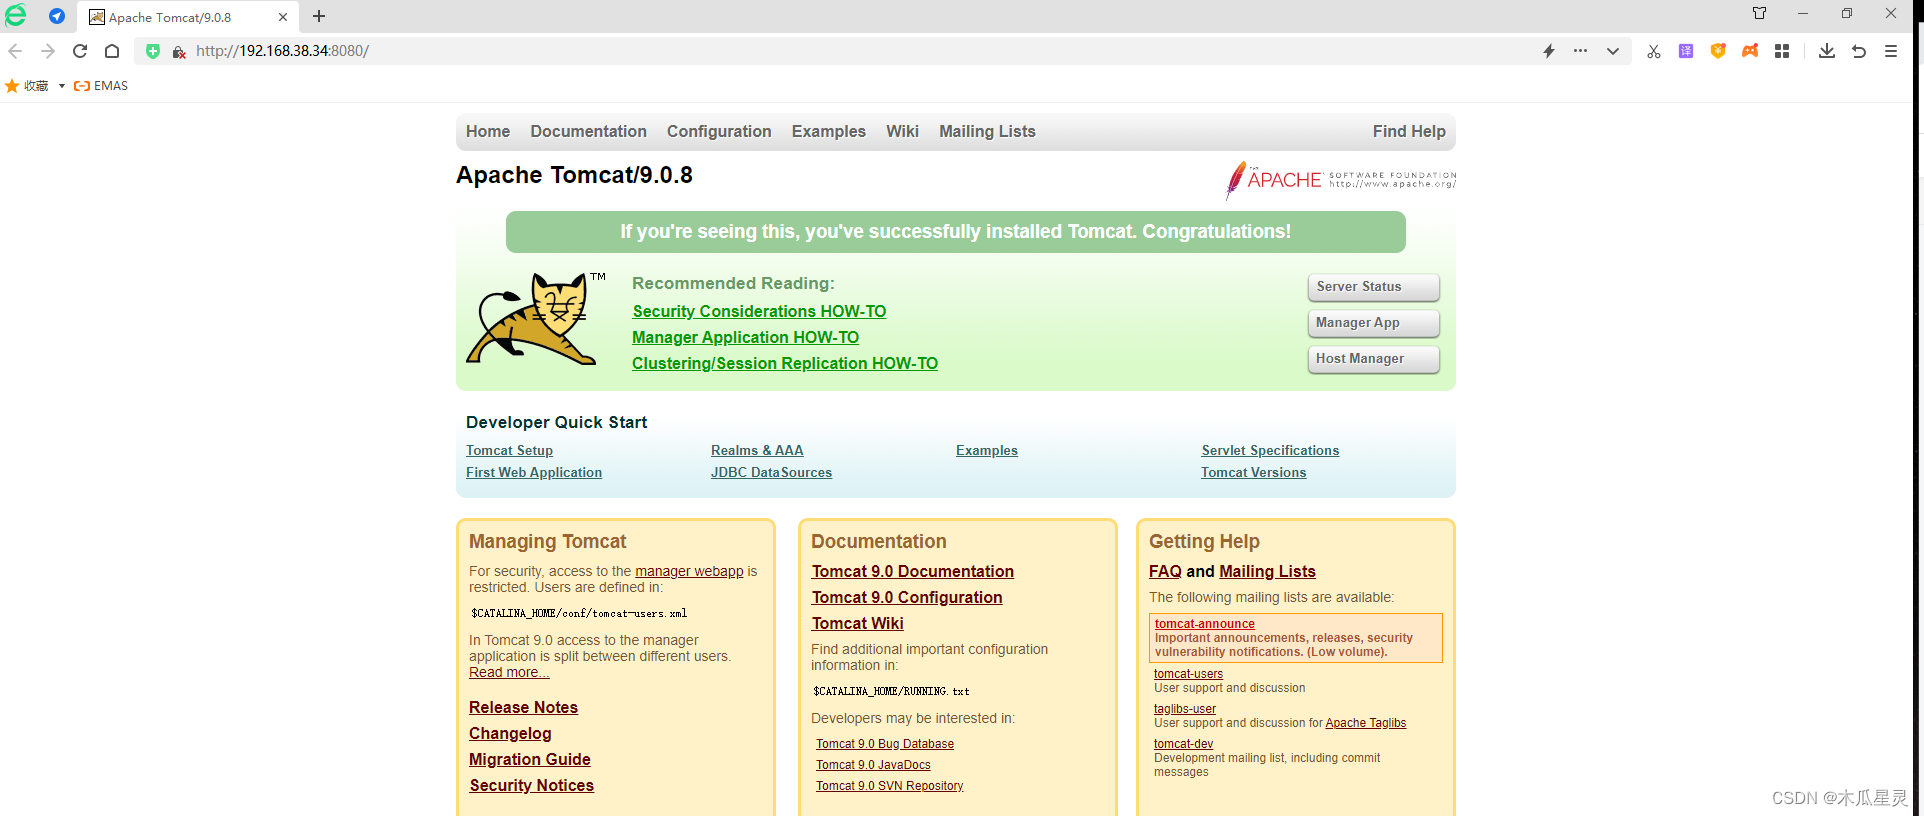This screenshot has height=816, width=1924.
Task: Open the Configuration nav item
Action: point(719,131)
